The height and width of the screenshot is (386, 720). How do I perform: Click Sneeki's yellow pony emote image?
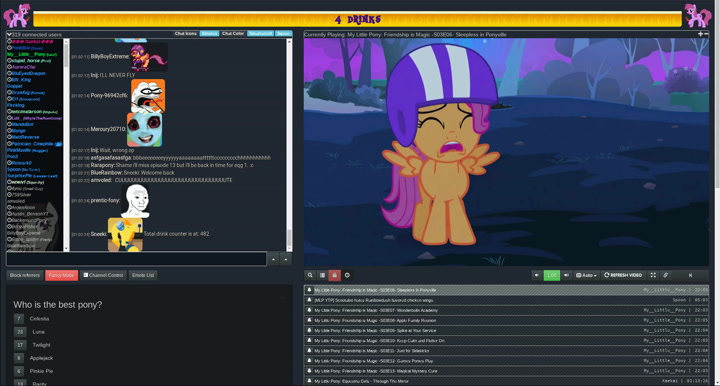[x=125, y=235]
